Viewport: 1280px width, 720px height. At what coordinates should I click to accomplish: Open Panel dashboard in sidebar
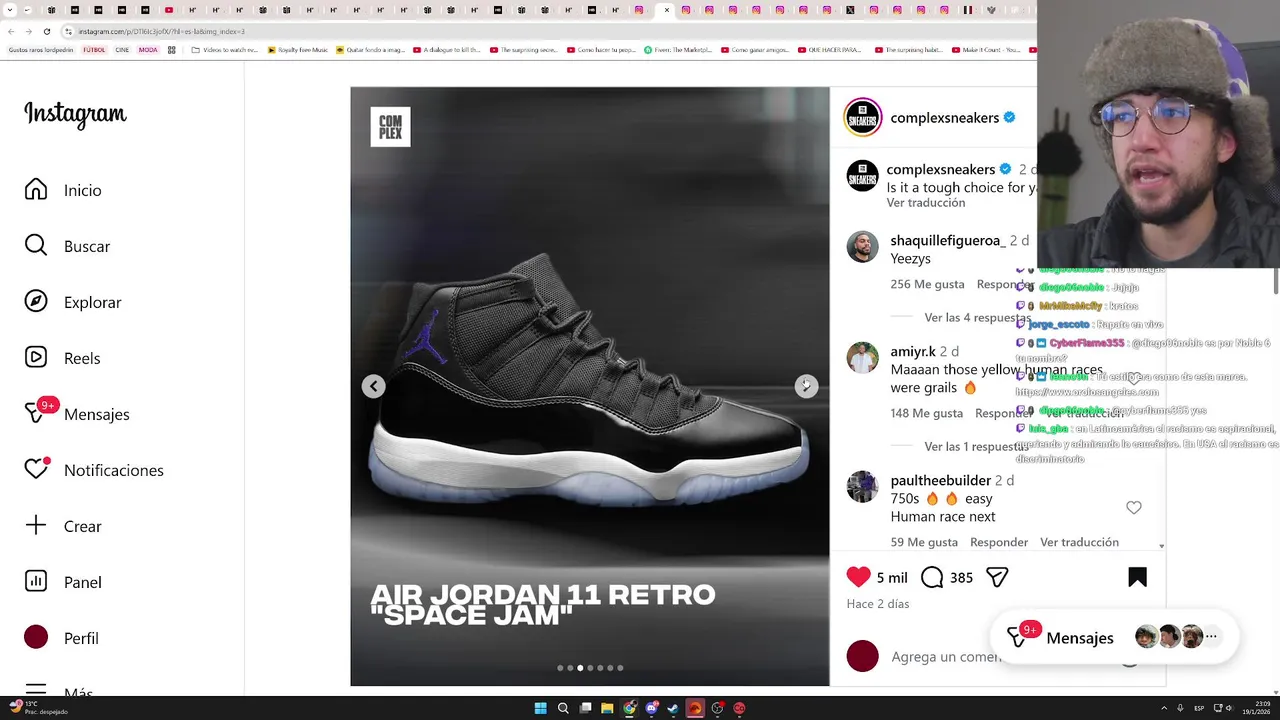[63, 582]
